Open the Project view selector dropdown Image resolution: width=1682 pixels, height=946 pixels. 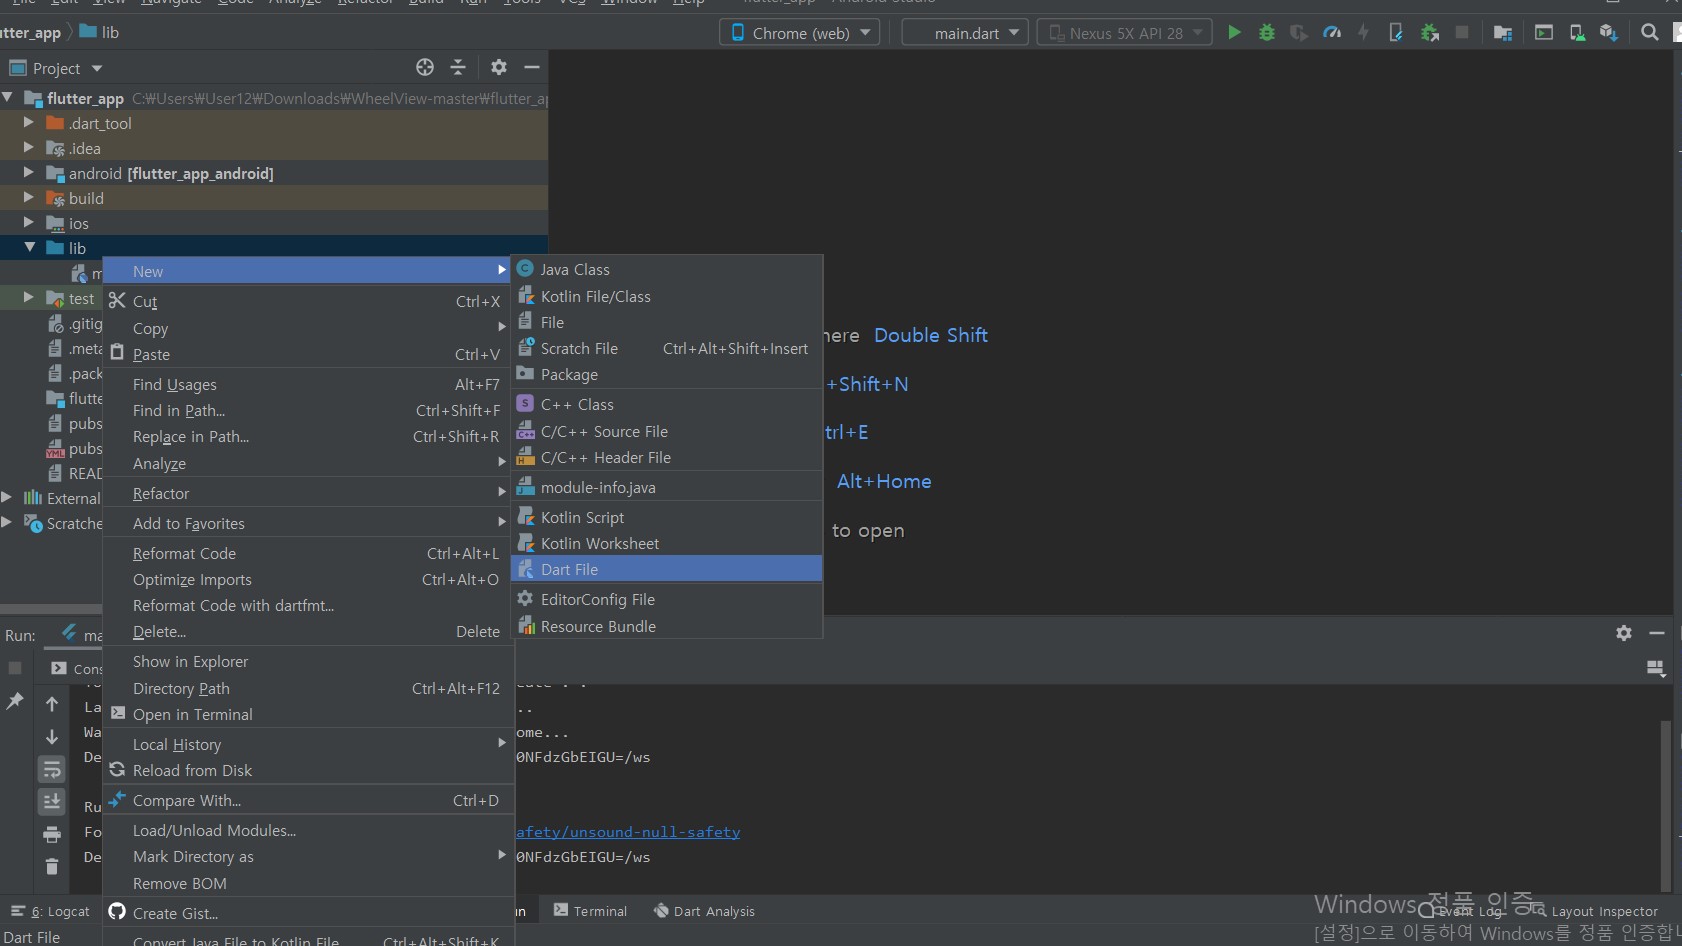[x=56, y=68]
